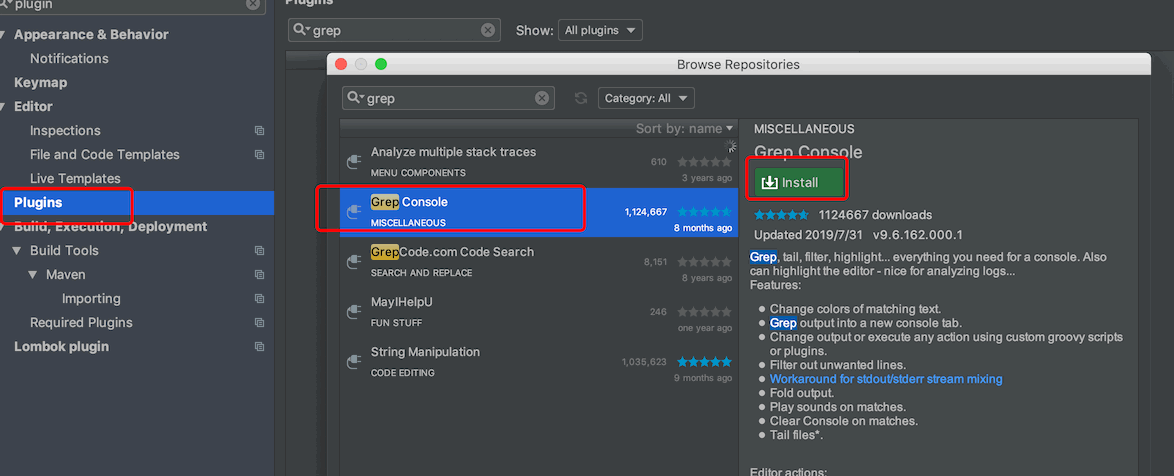Open Workaround for stdout/stderr stream mixing link
Viewport: 1174px width, 476px height.
coord(886,379)
